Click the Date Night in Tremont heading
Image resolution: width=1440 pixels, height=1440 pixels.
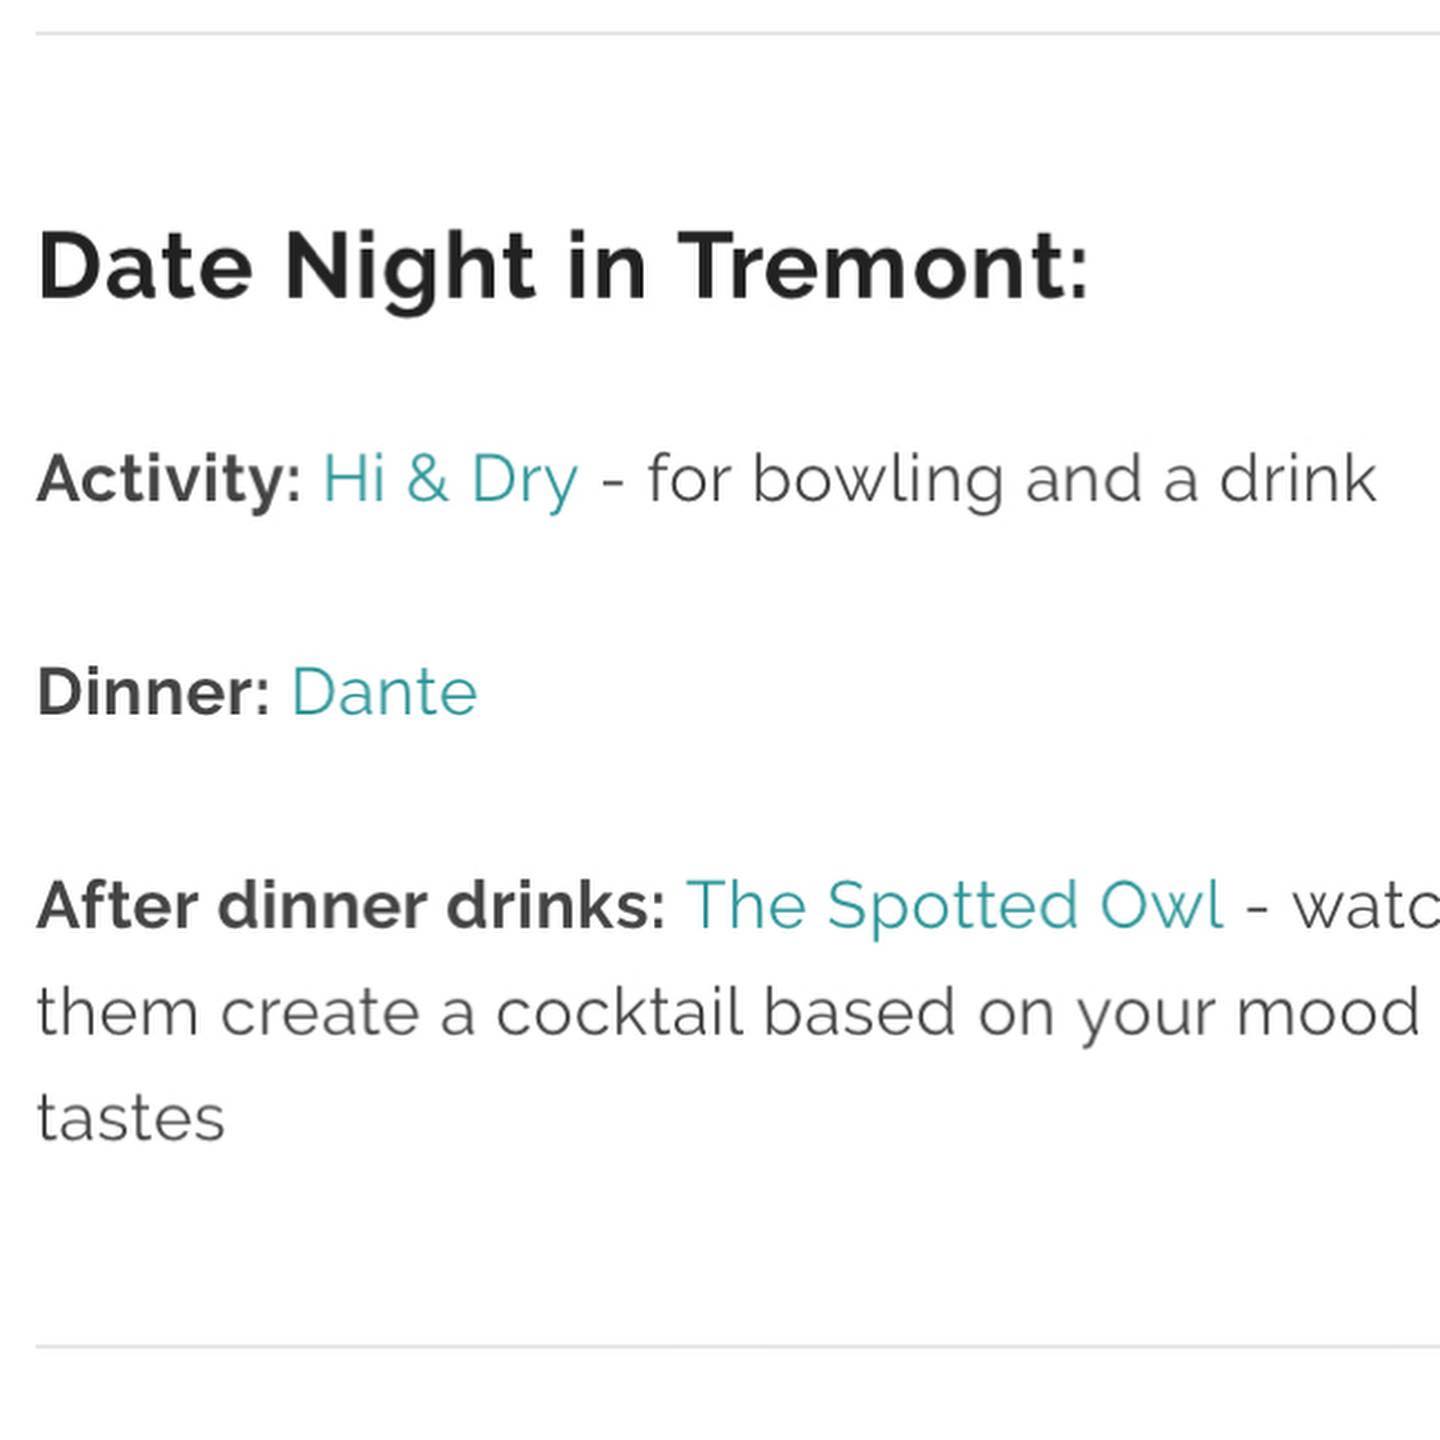click(563, 267)
